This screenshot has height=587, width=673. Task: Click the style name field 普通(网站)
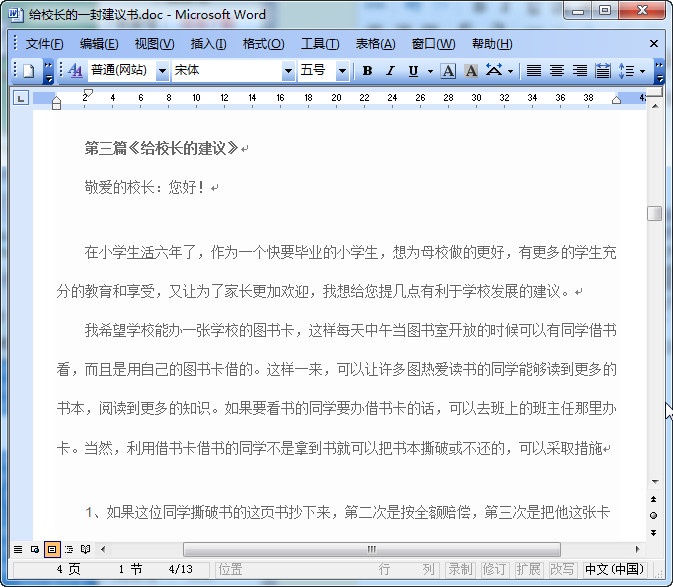pyautogui.click(x=122, y=70)
